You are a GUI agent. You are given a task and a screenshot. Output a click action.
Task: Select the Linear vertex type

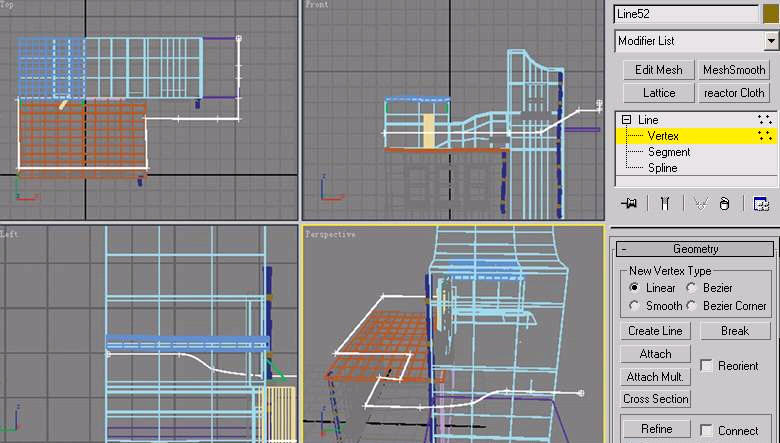[x=634, y=288]
